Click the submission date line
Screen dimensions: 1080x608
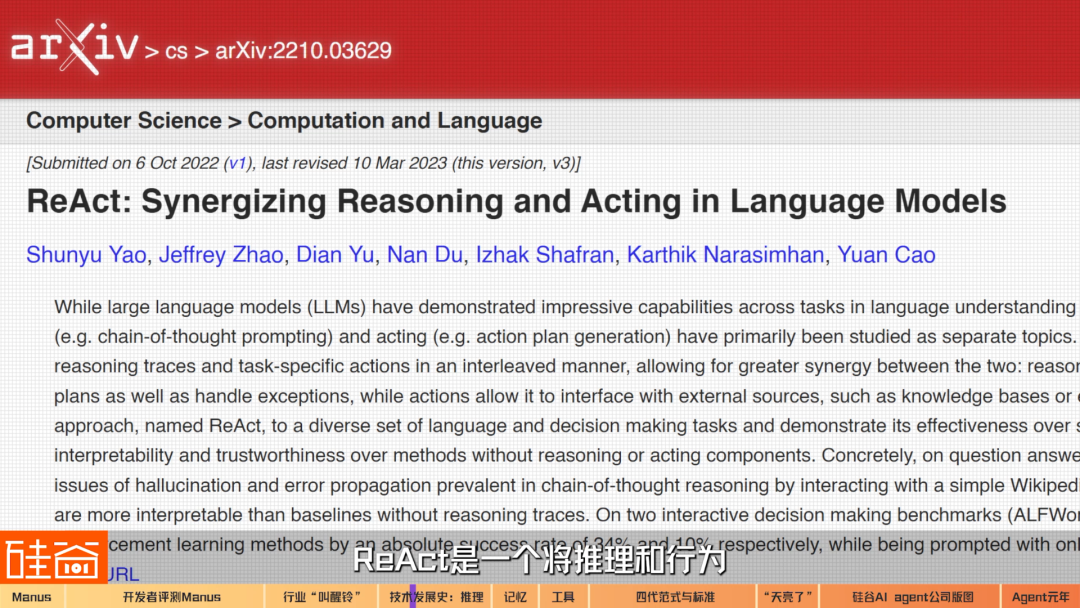coord(303,163)
